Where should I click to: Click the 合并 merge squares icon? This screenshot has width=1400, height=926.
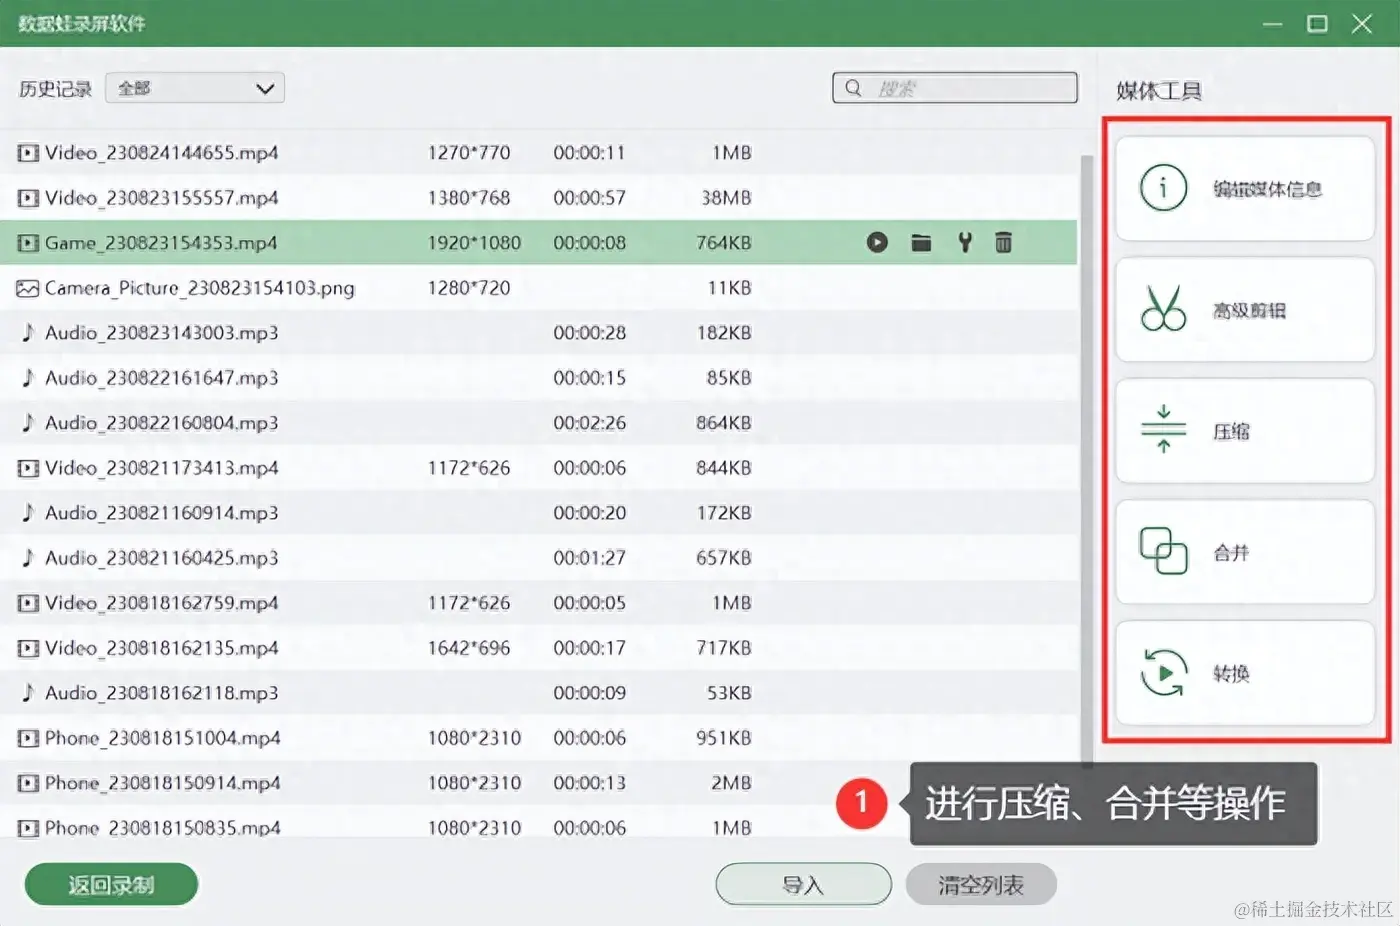coord(1163,550)
